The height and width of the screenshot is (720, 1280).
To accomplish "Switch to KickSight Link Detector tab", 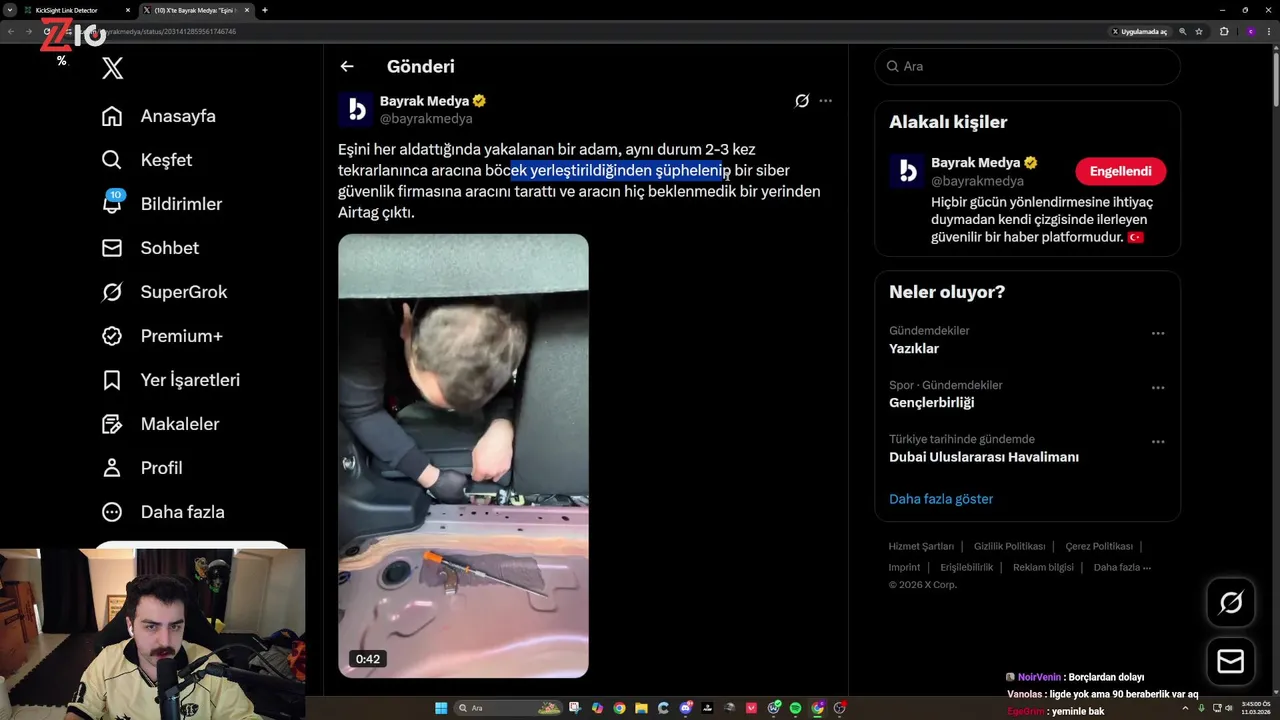I will coord(76,10).
